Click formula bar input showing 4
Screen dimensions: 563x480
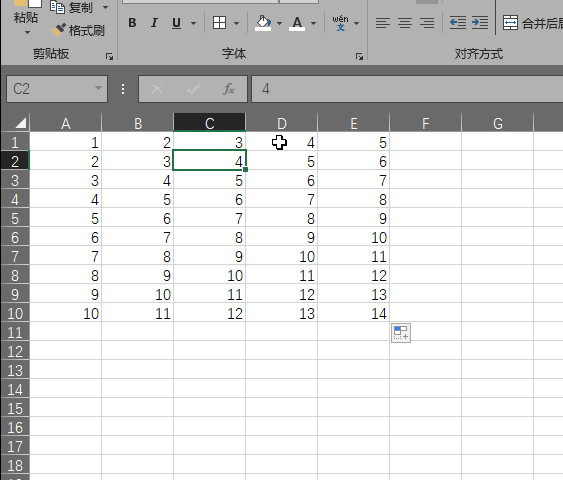[x=407, y=89]
